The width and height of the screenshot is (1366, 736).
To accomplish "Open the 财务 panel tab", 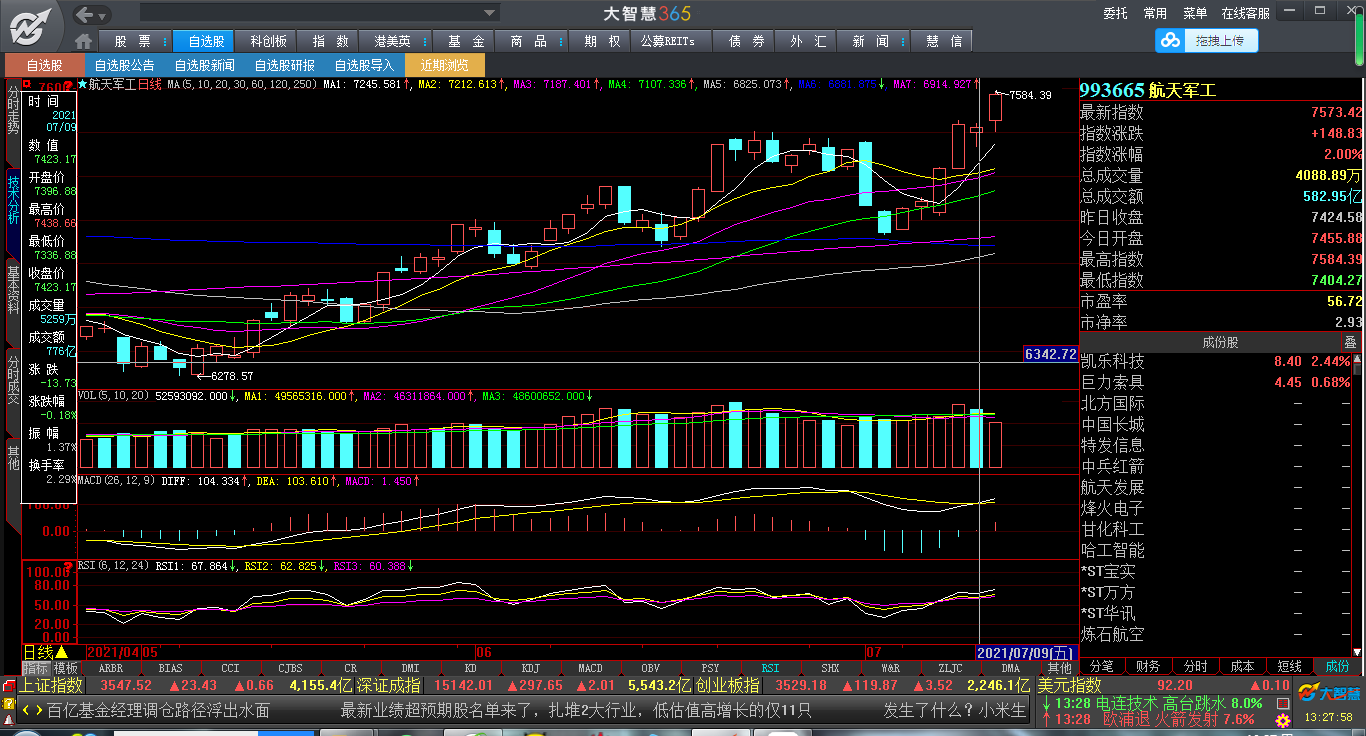I will click(1148, 666).
